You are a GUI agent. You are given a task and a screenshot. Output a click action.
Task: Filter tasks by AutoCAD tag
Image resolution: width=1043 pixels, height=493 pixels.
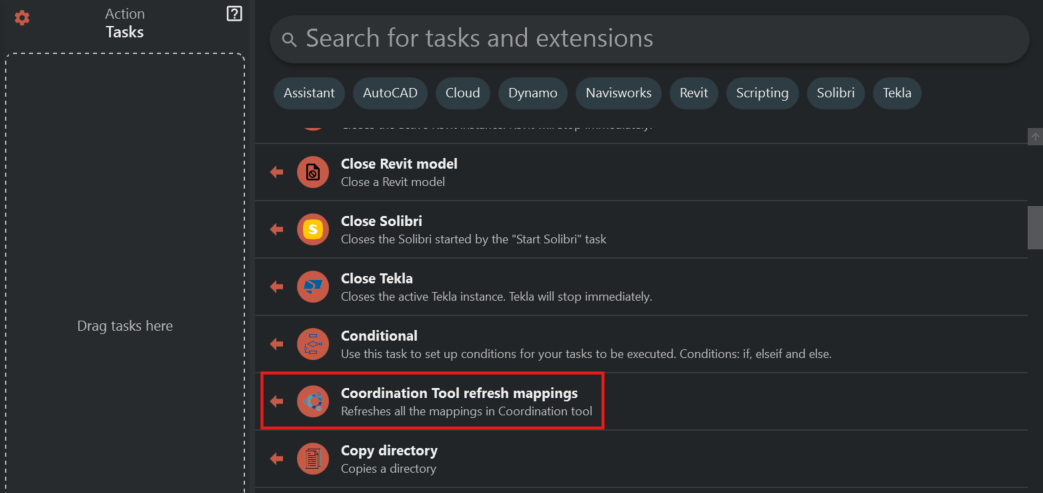[390, 93]
